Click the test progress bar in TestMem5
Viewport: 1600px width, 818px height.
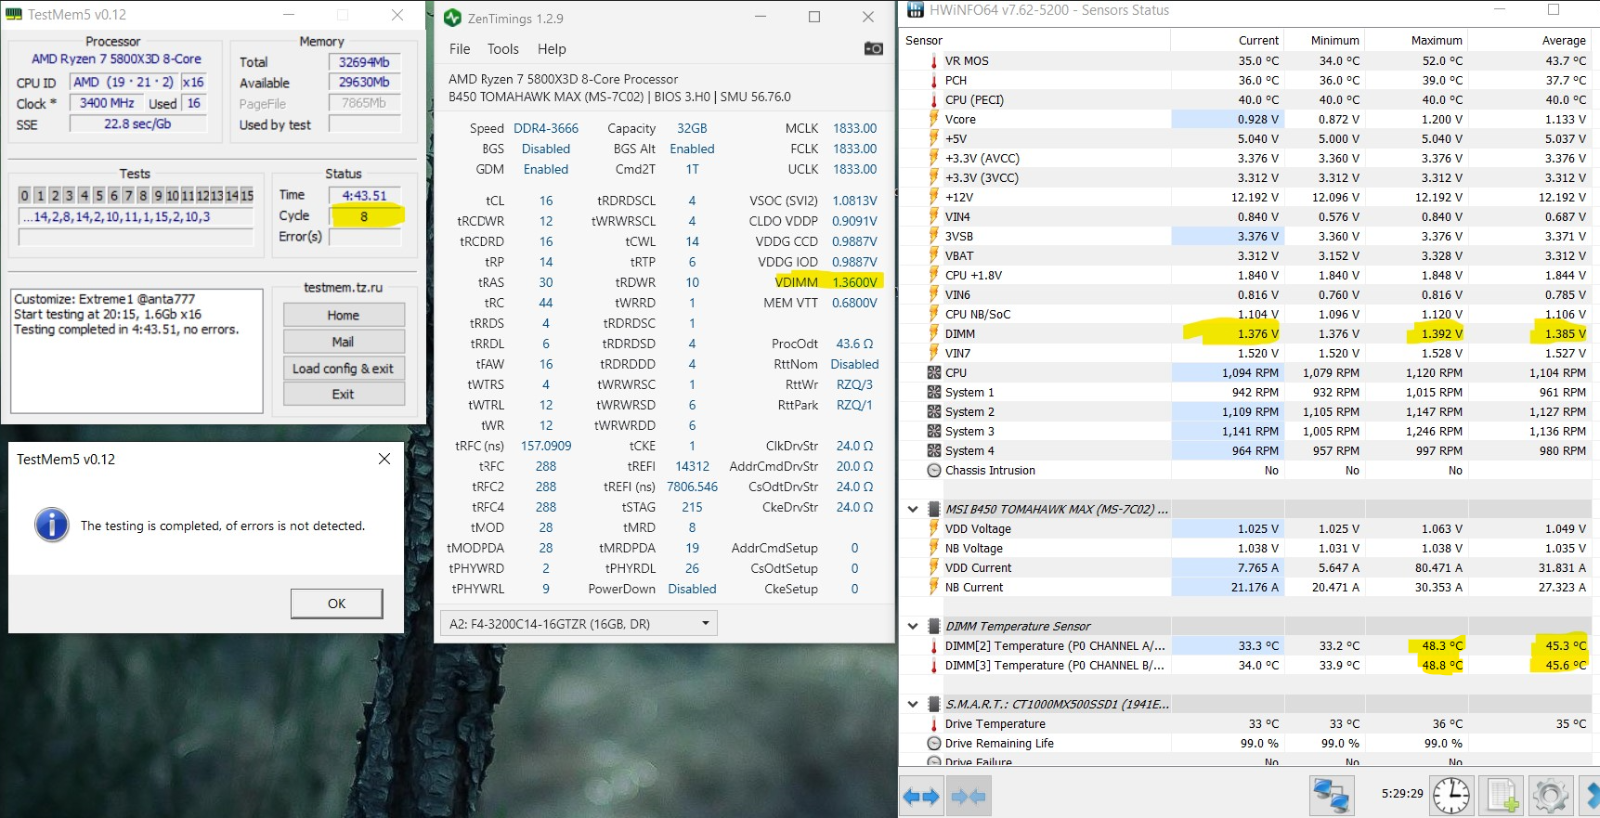[x=136, y=237]
